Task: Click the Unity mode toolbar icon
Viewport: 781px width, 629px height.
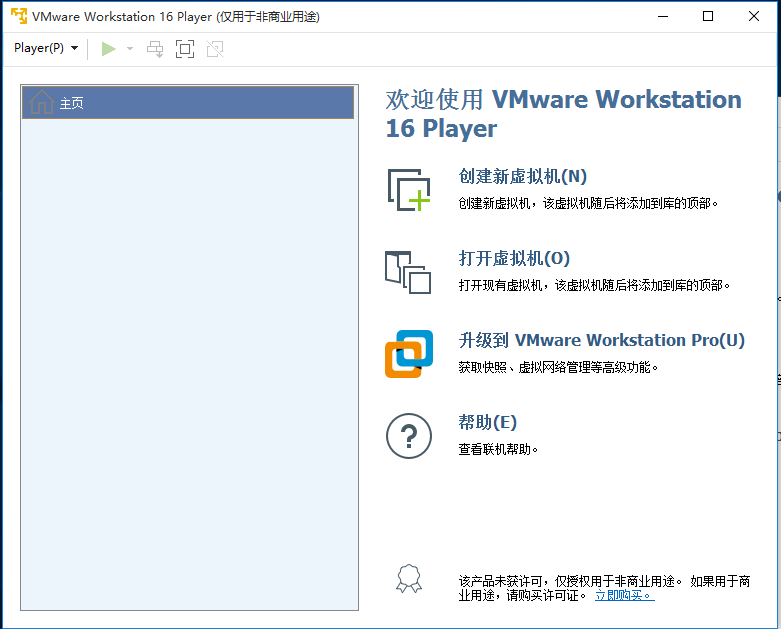Action: point(215,49)
